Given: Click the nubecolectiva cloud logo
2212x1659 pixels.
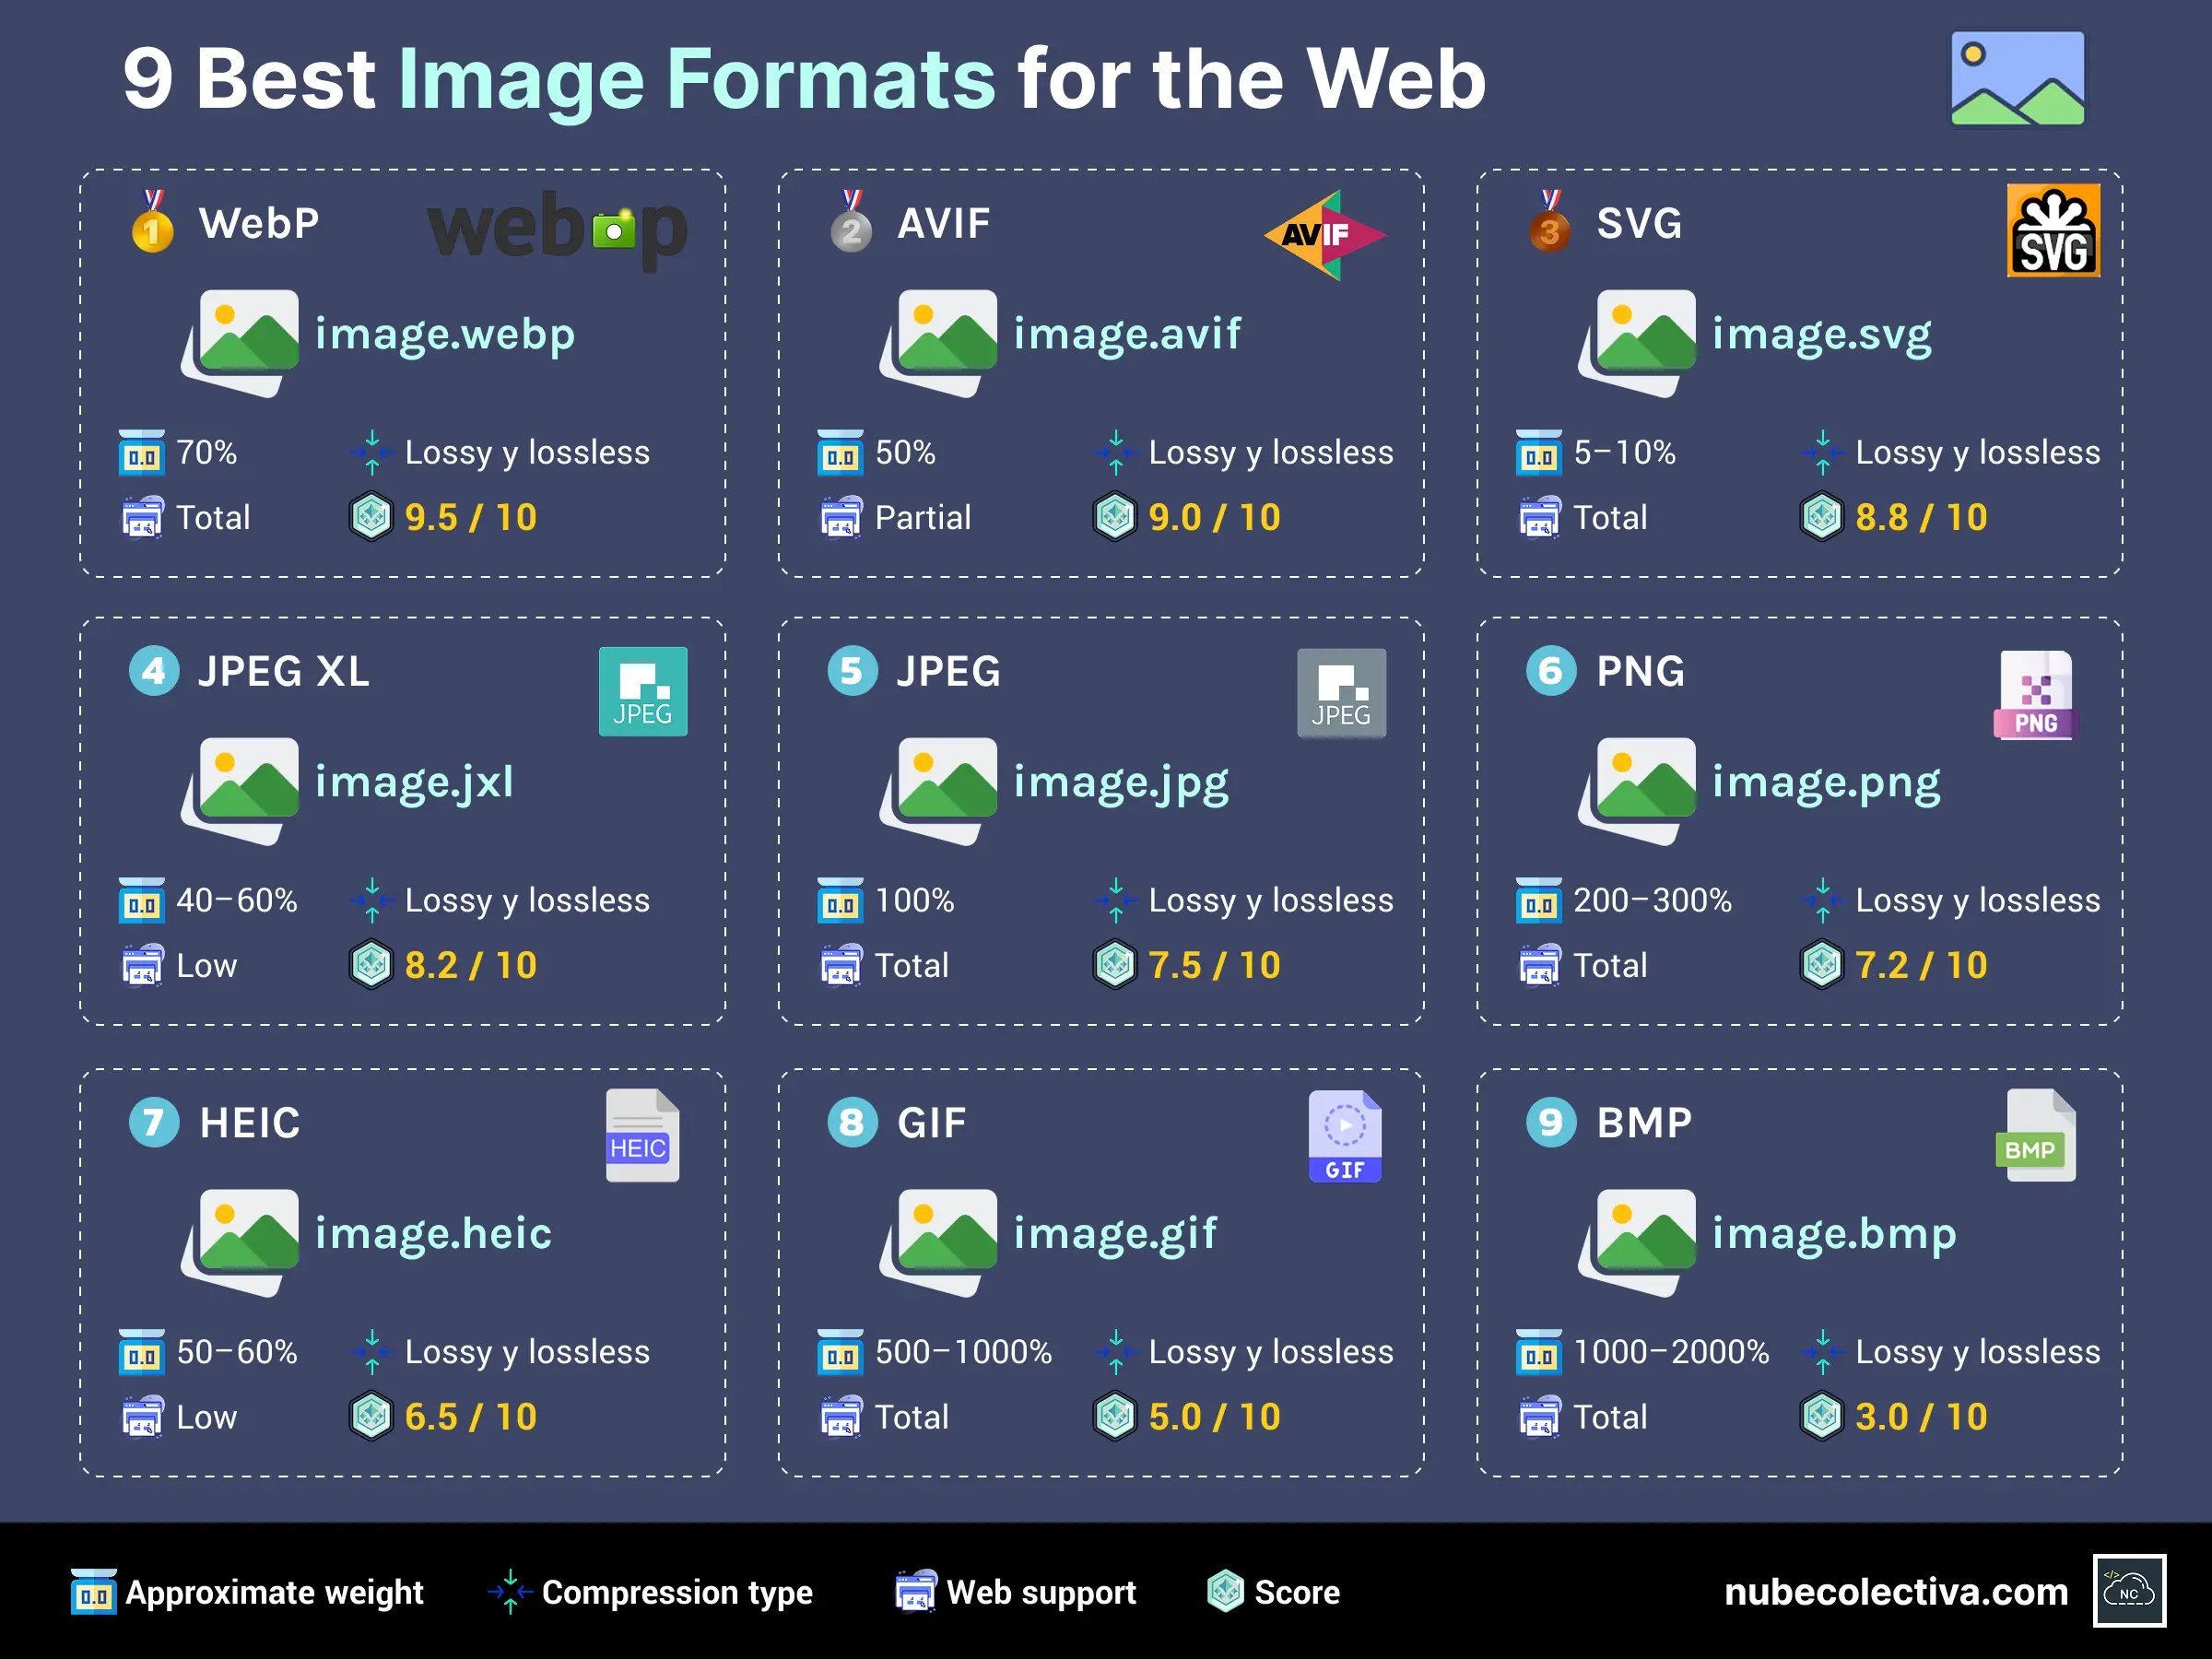Looking at the screenshot, I should pyautogui.click(x=2129, y=1591).
